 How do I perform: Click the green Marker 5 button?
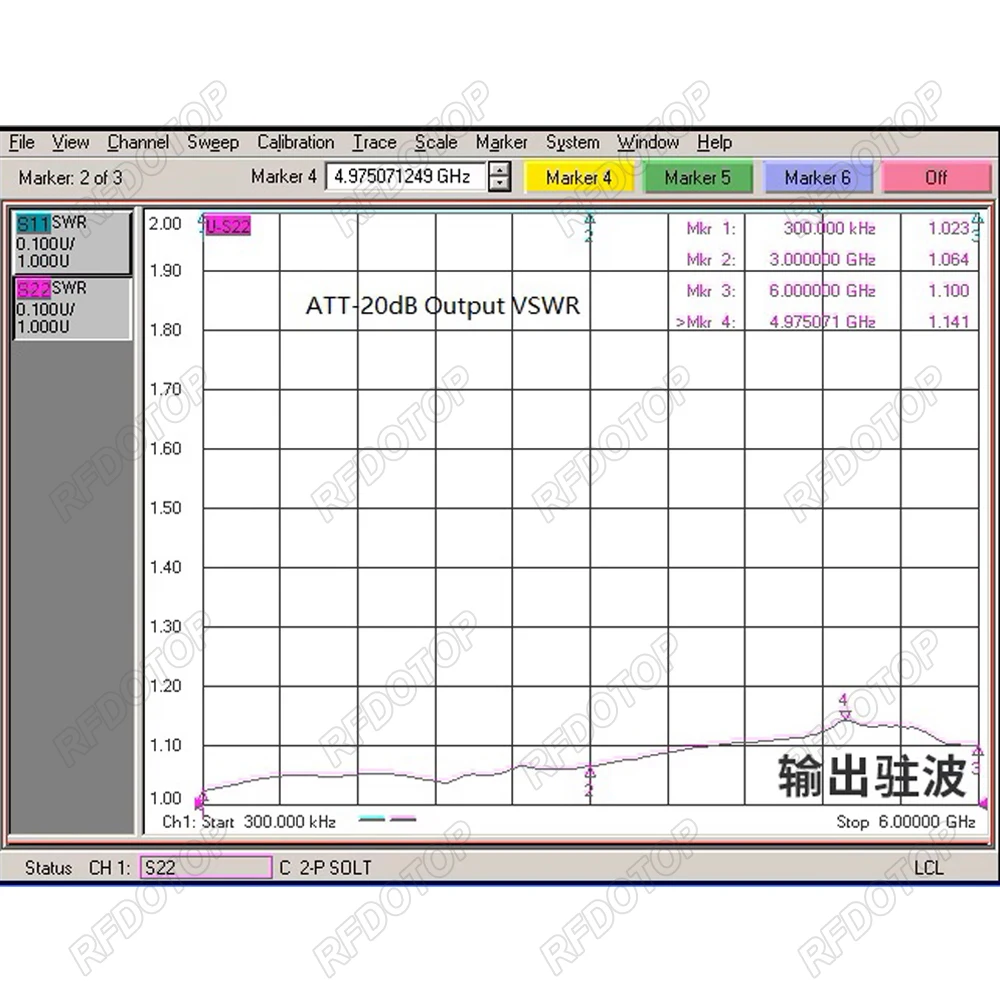698,177
